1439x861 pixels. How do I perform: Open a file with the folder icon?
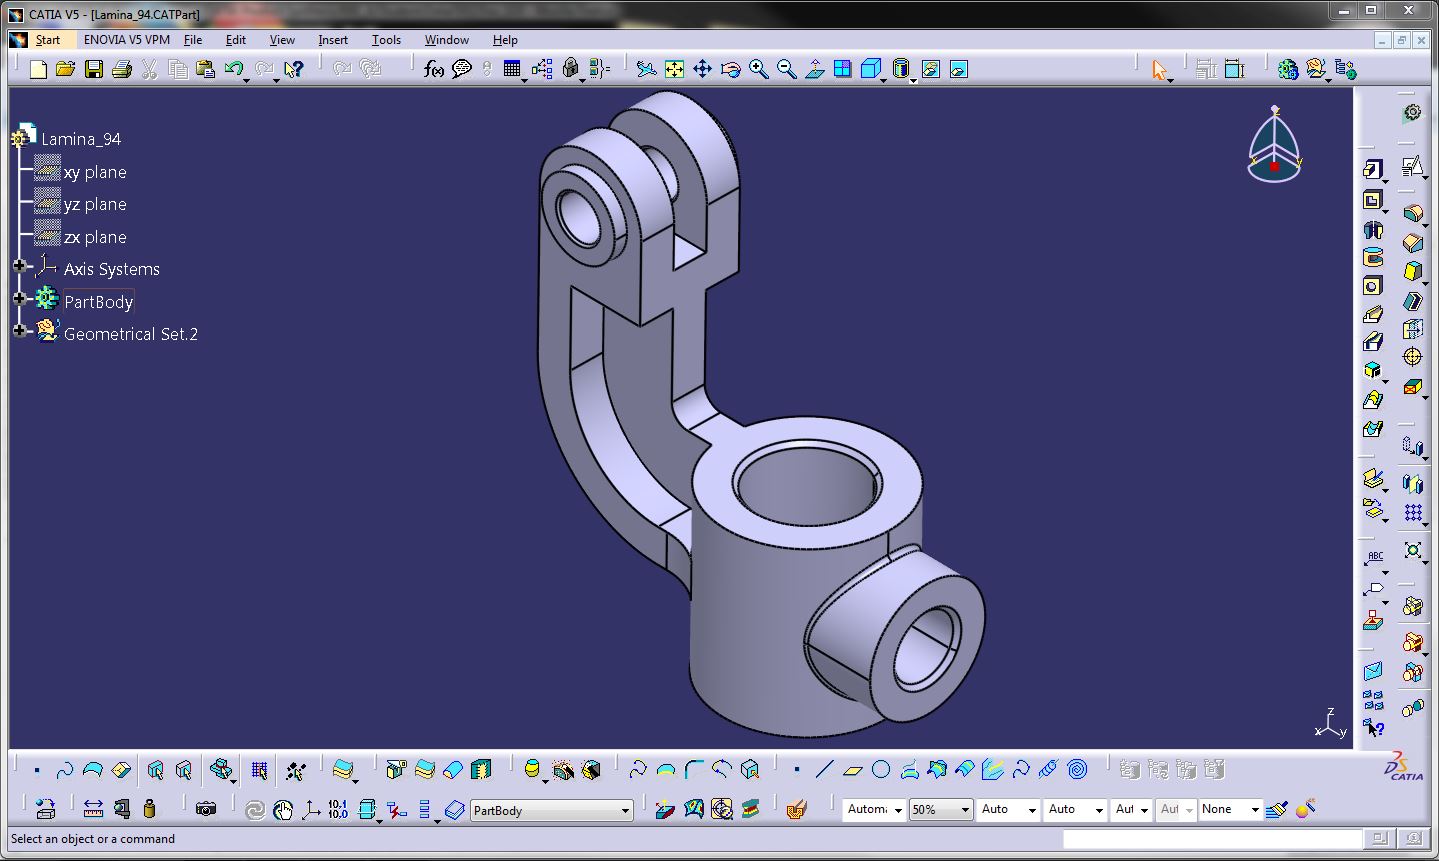click(65, 69)
